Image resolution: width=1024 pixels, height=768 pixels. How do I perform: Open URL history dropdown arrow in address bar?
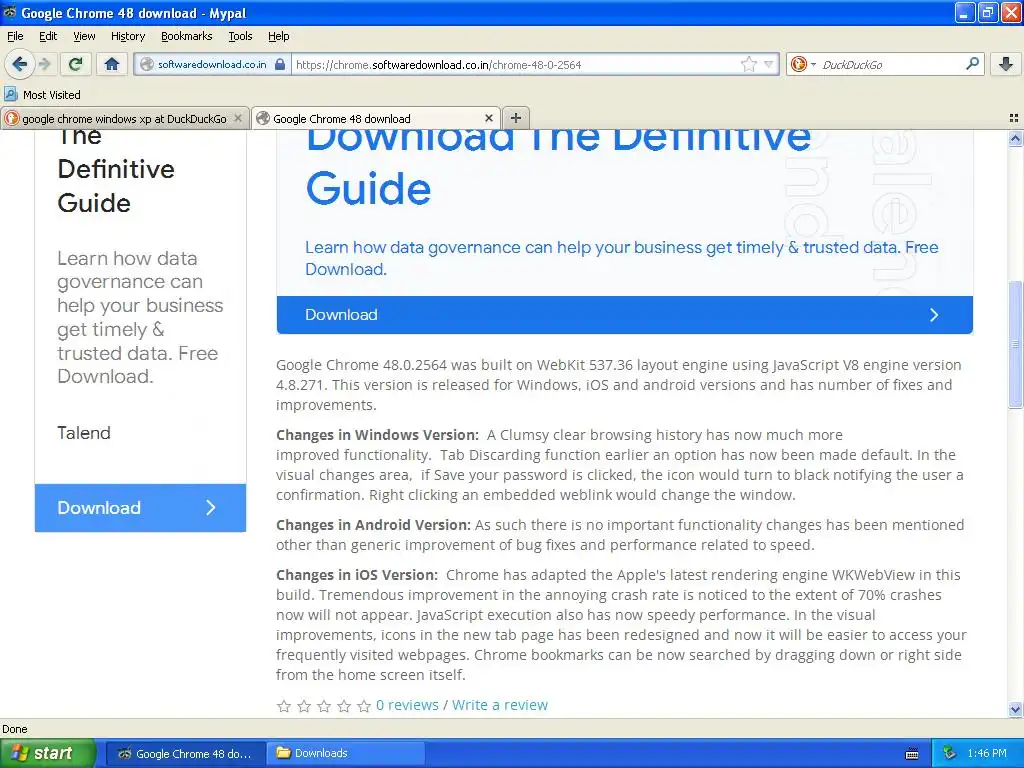tap(769, 64)
